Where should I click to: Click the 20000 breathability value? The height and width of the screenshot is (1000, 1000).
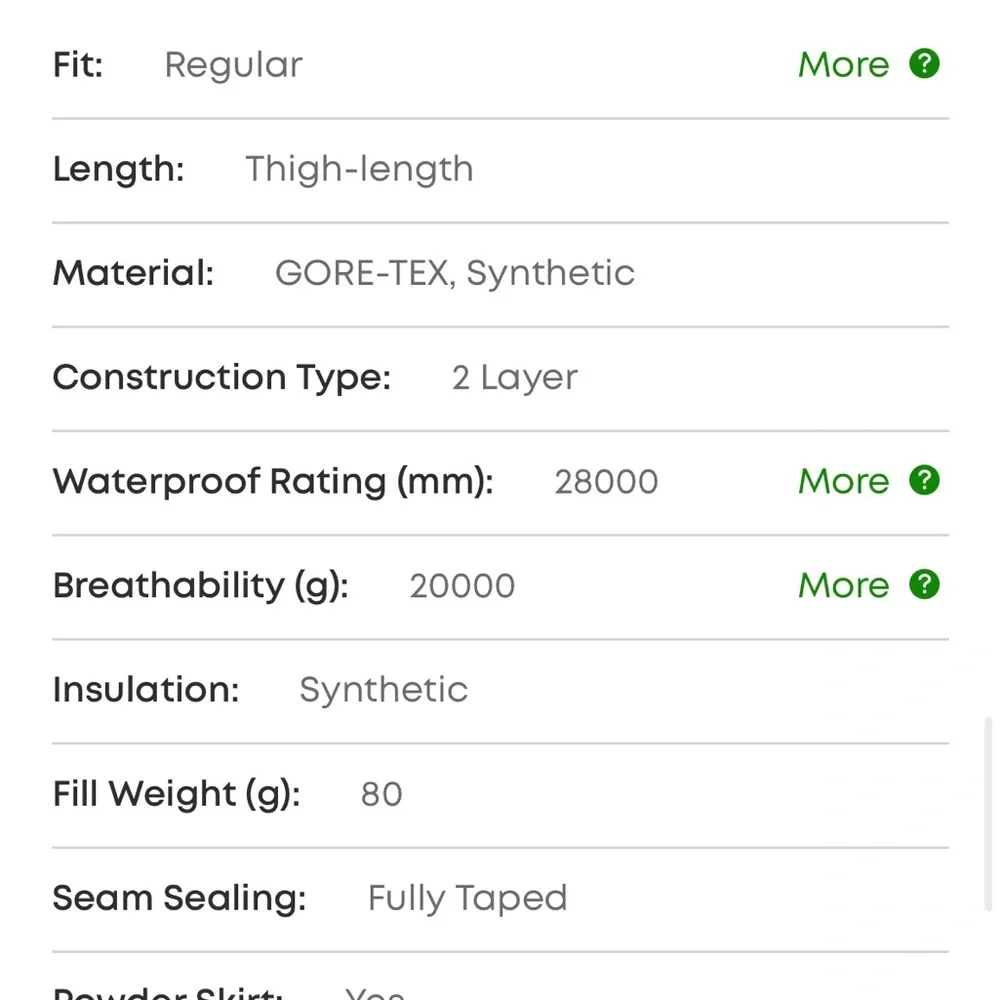coord(462,586)
